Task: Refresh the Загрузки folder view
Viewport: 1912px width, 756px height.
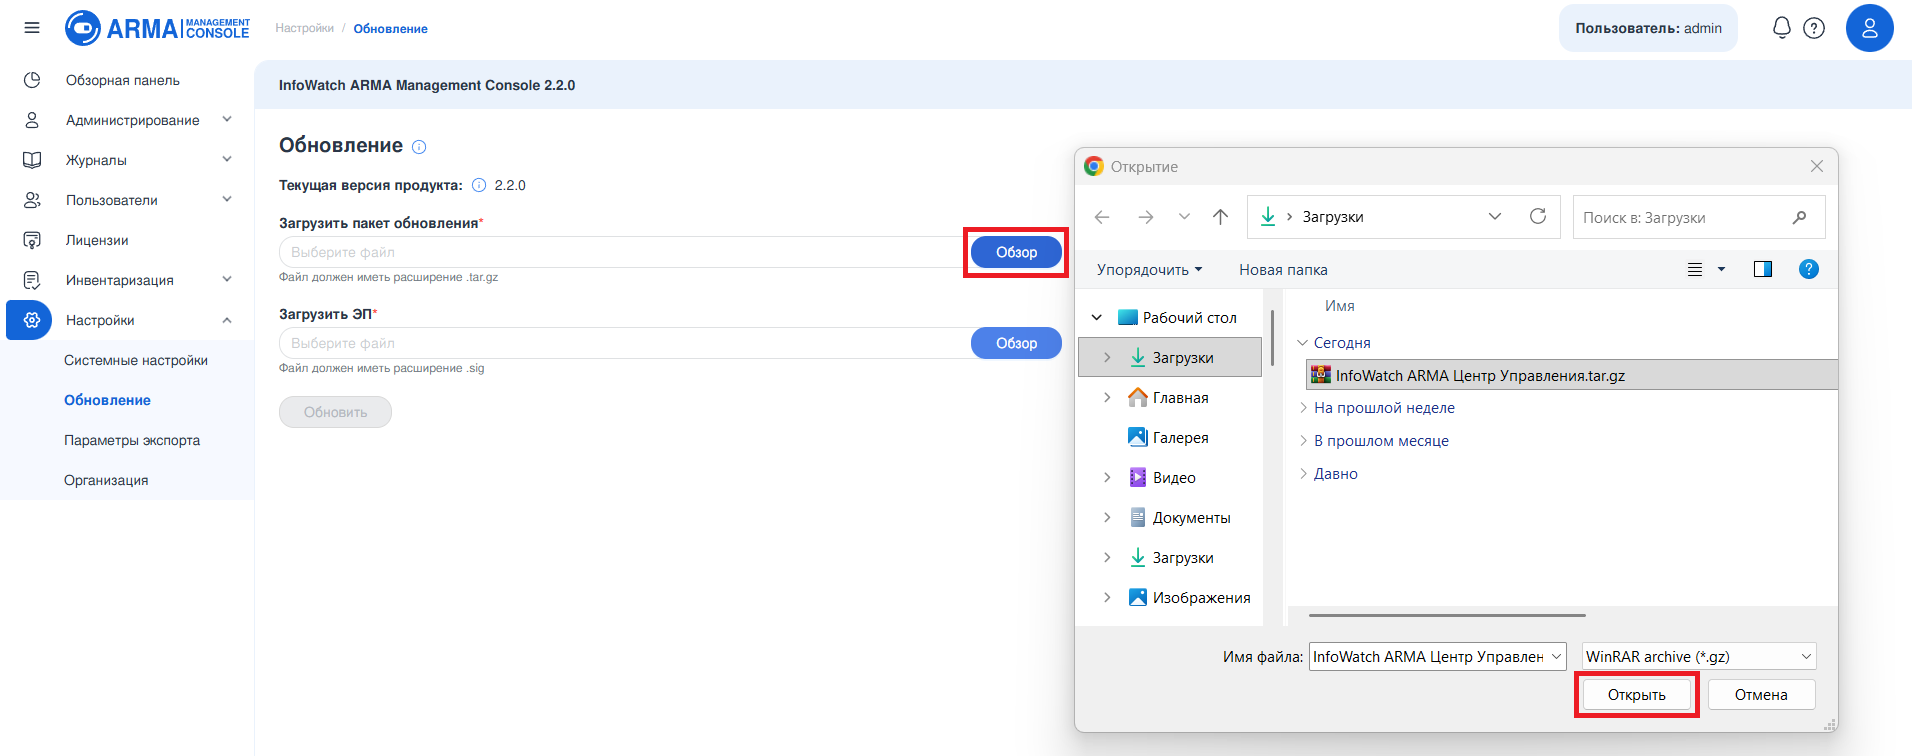Action: 1538,216
